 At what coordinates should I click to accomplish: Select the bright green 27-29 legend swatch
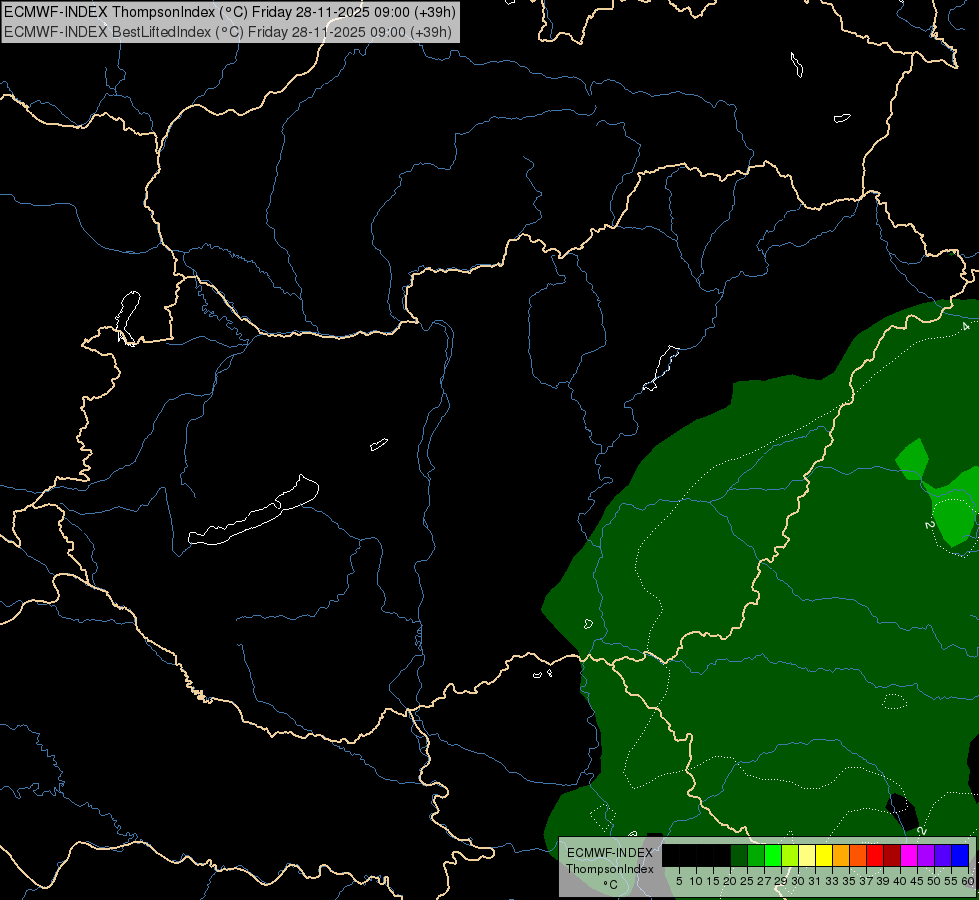[x=773, y=855]
